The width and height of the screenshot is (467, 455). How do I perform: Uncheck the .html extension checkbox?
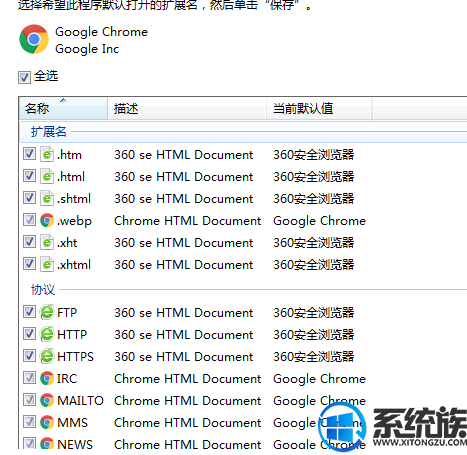pos(29,176)
